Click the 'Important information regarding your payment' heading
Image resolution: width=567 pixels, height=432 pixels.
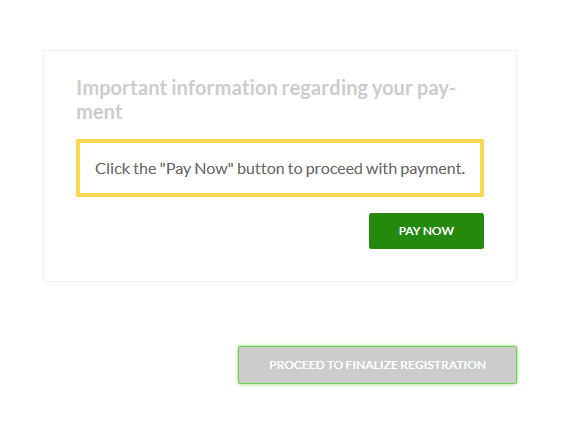[266, 99]
